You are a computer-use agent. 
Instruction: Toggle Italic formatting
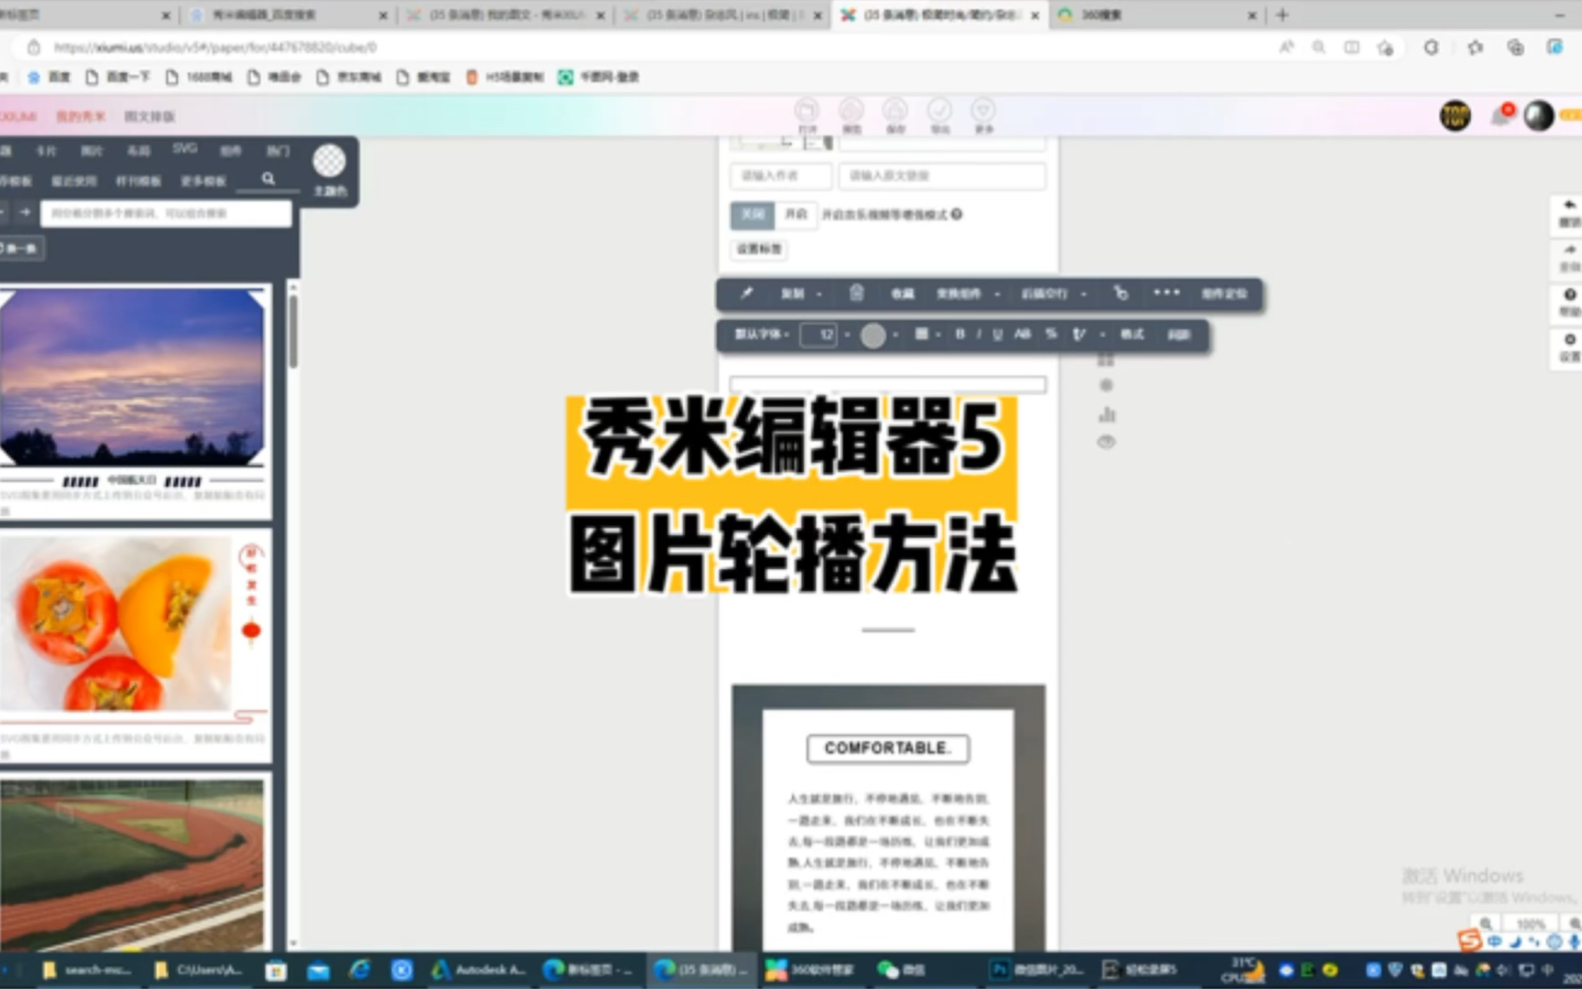pos(978,334)
